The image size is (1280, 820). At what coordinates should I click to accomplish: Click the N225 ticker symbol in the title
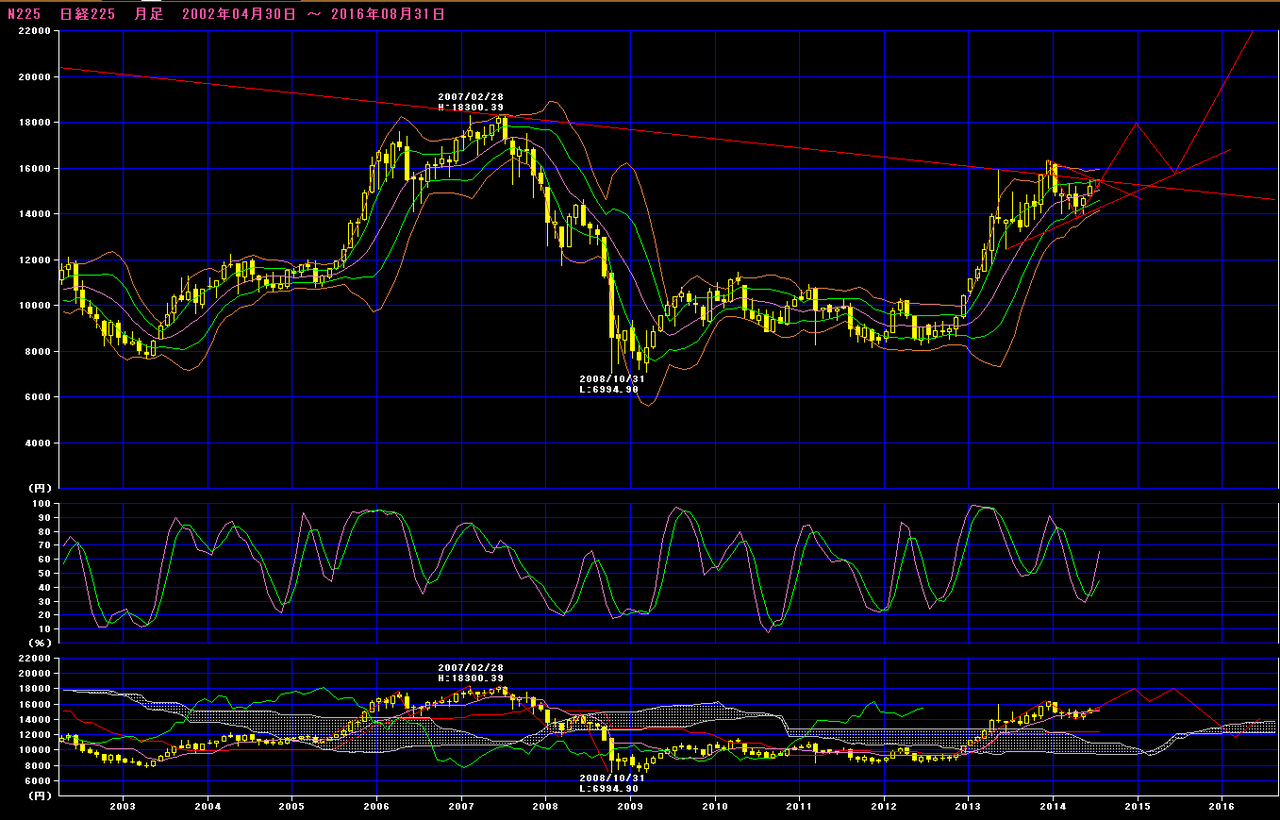pyautogui.click(x=26, y=14)
